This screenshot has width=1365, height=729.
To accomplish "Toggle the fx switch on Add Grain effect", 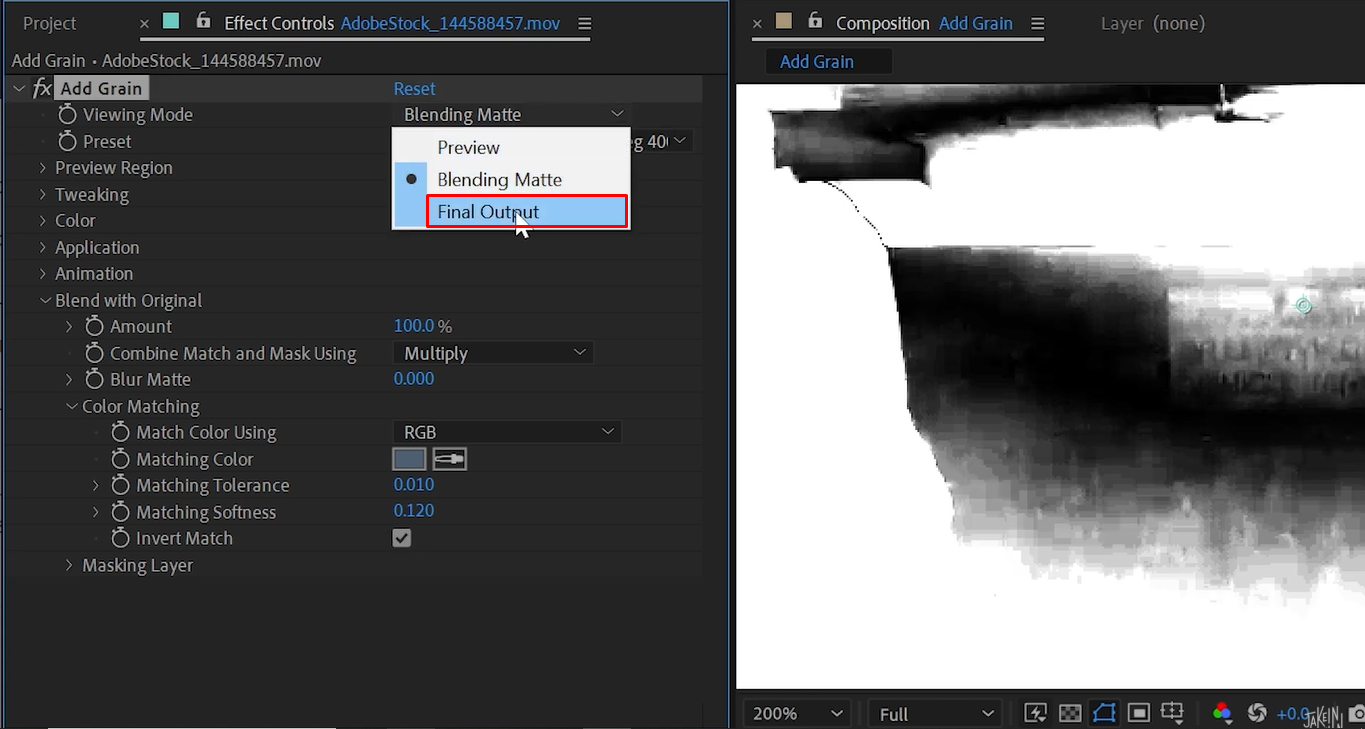I will [x=42, y=88].
